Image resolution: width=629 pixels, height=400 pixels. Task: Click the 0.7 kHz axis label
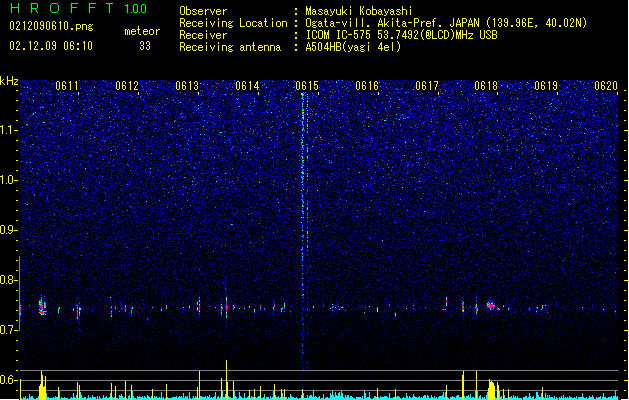coord(8,330)
